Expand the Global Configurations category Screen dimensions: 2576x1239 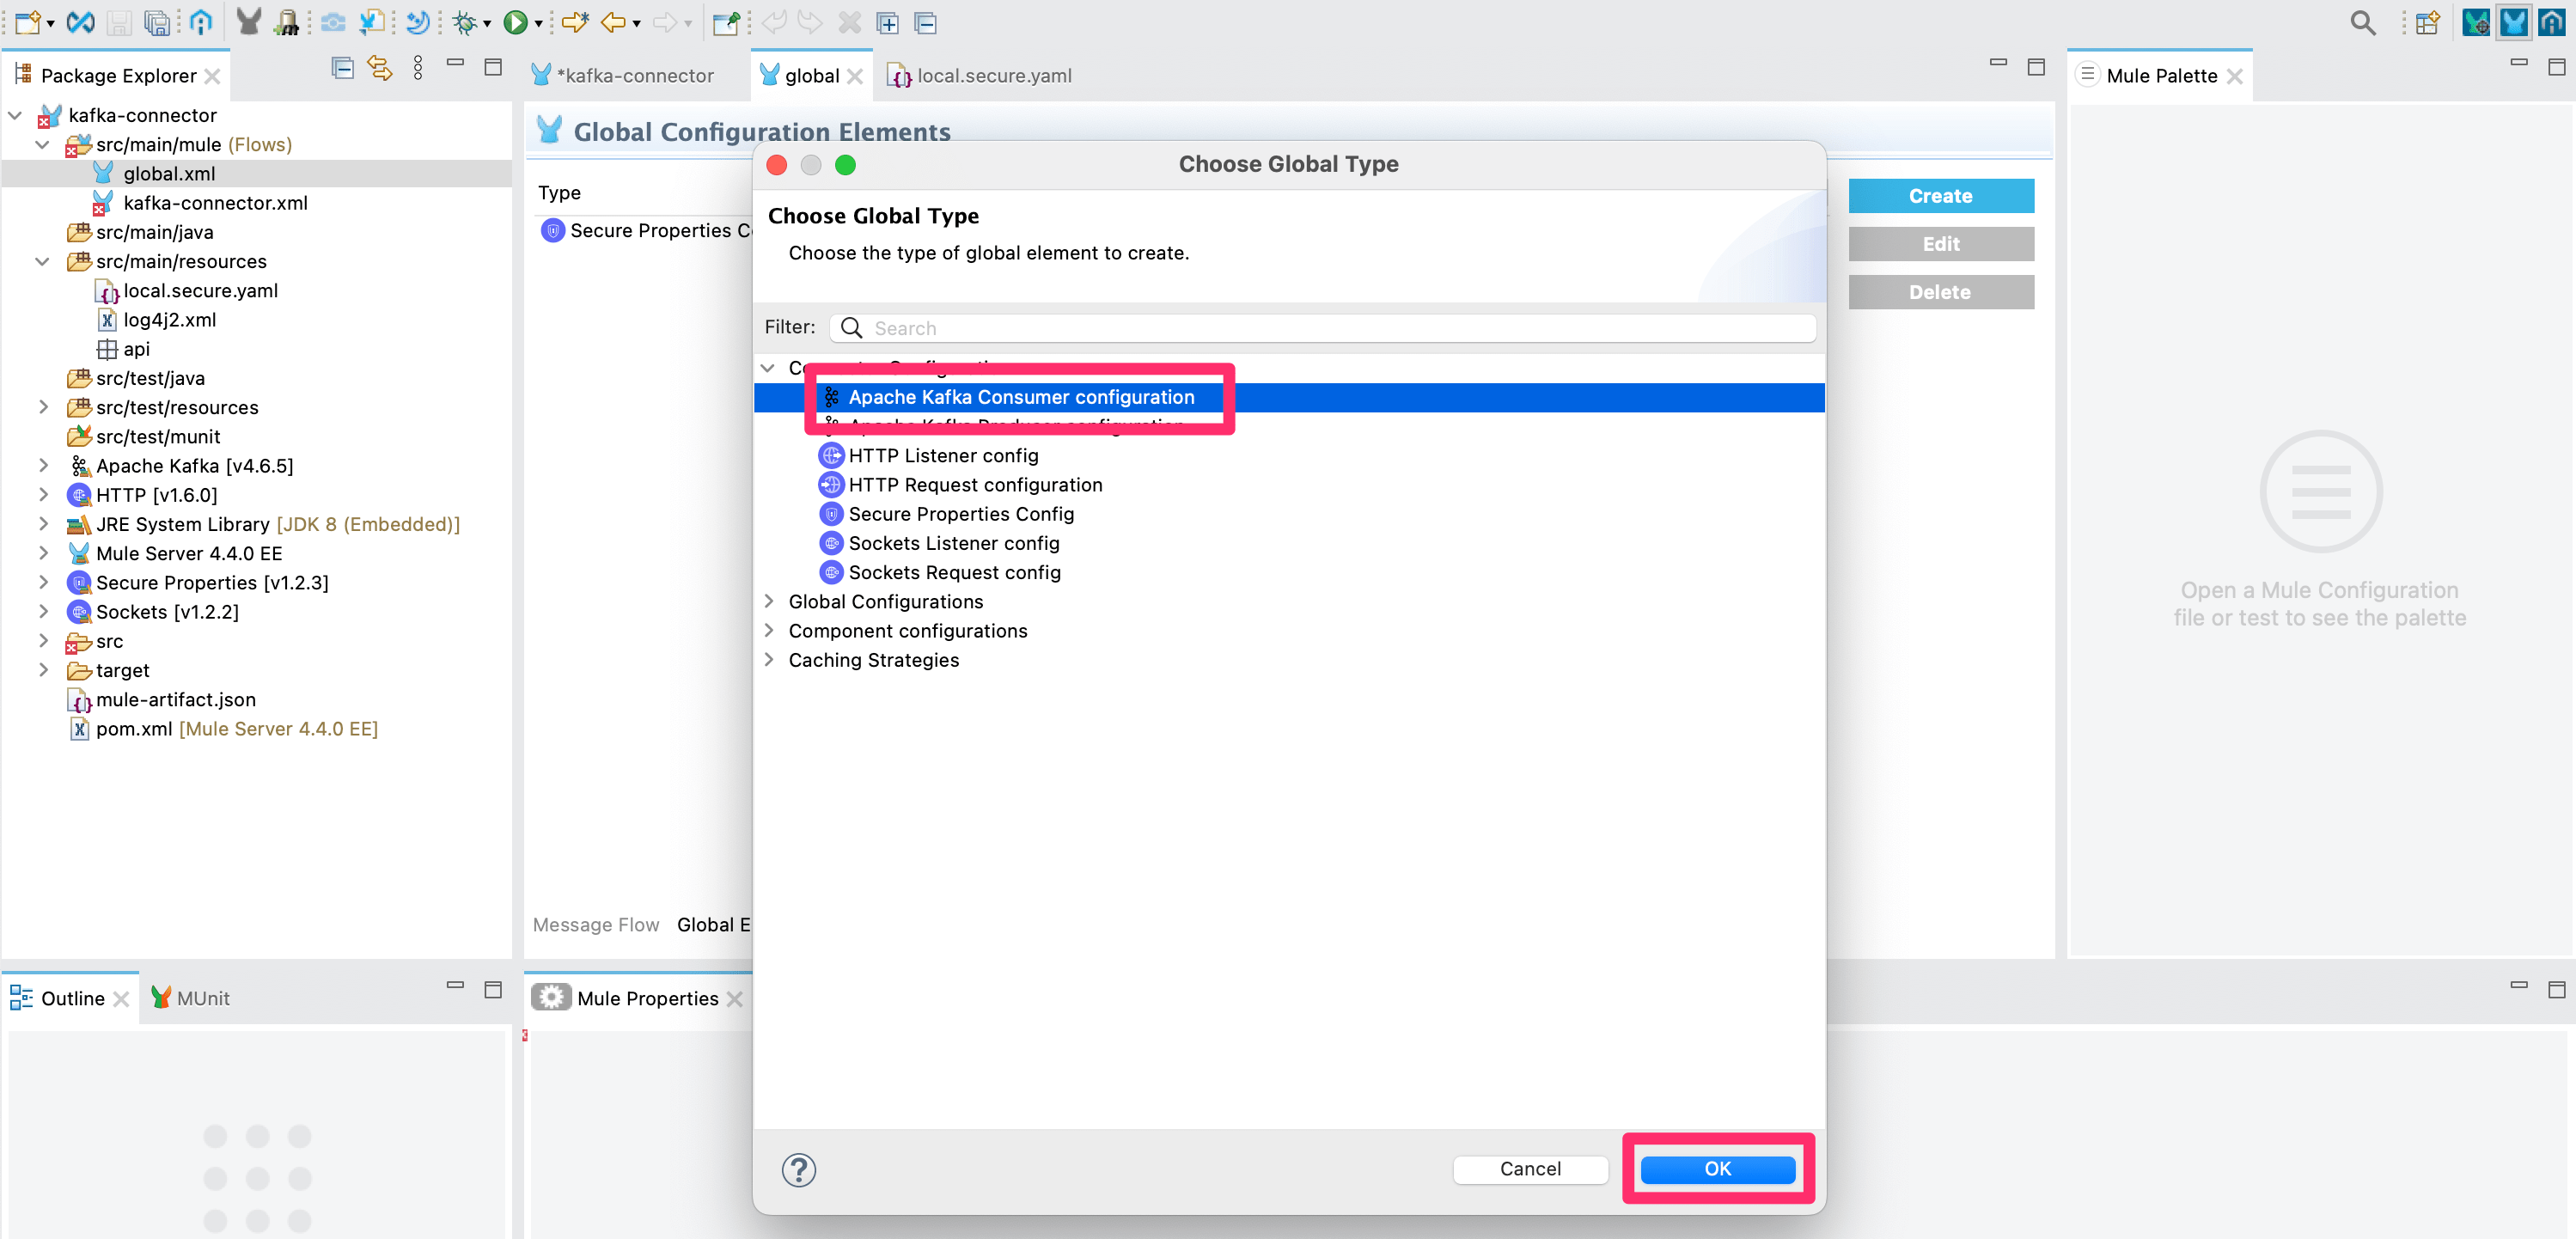(769, 601)
